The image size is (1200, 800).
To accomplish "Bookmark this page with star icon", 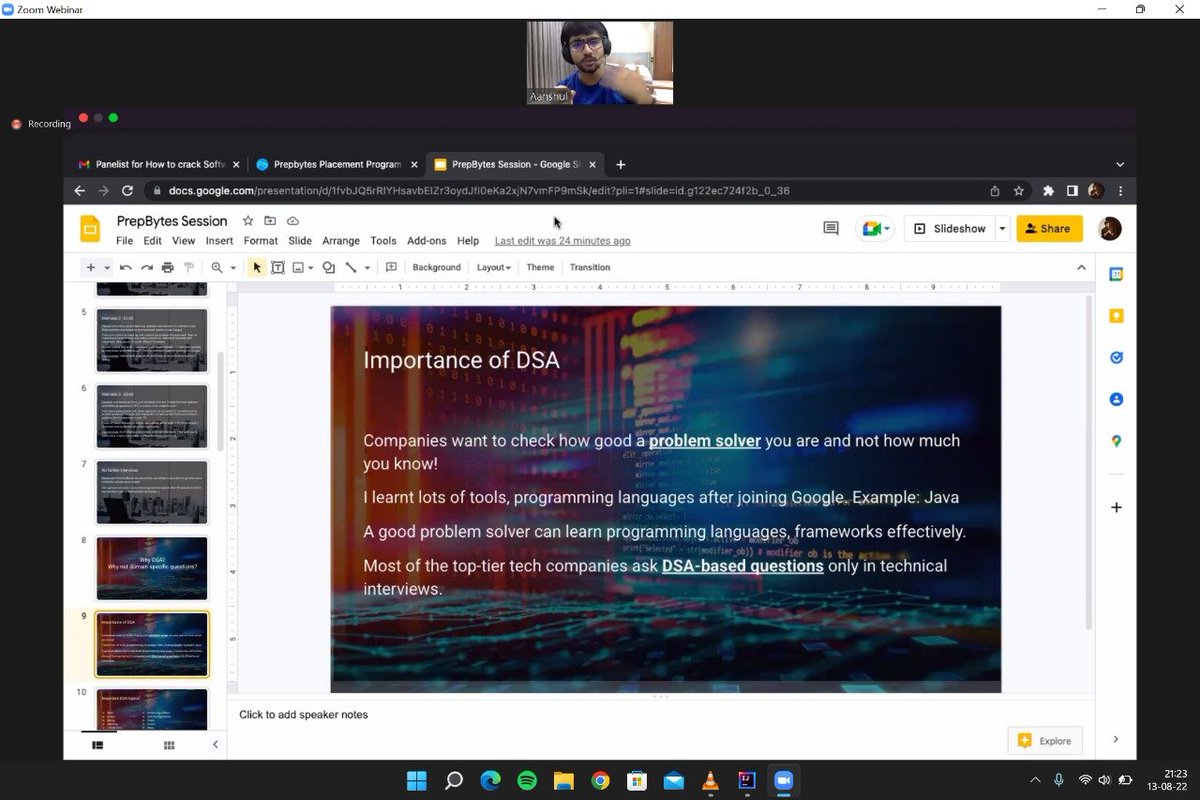I will pos(1019,190).
